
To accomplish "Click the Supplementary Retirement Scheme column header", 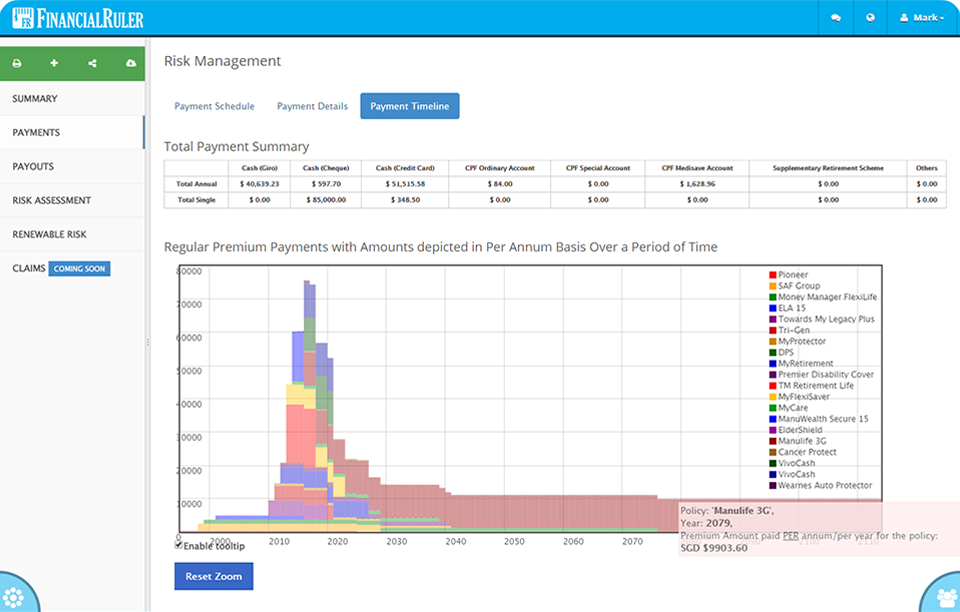I will click(828, 168).
